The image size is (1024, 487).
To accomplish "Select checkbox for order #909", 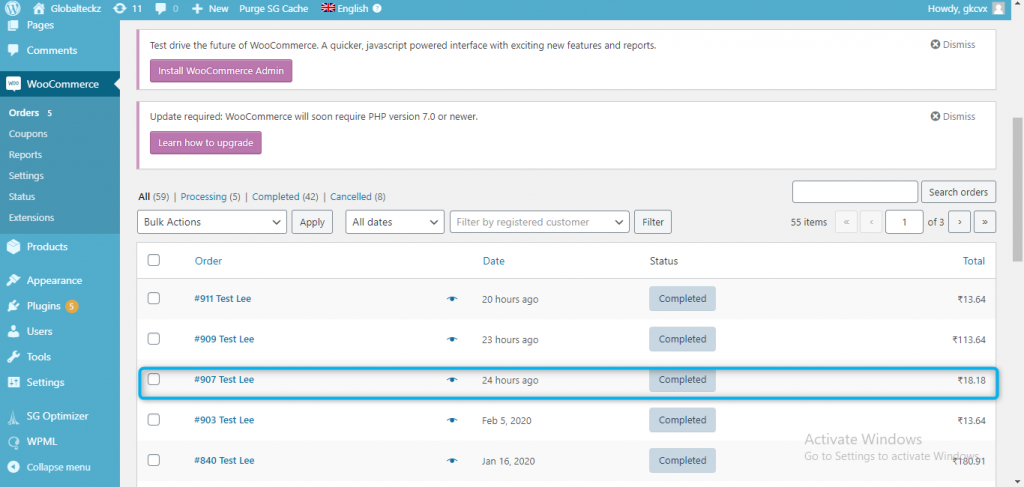I will (153, 338).
